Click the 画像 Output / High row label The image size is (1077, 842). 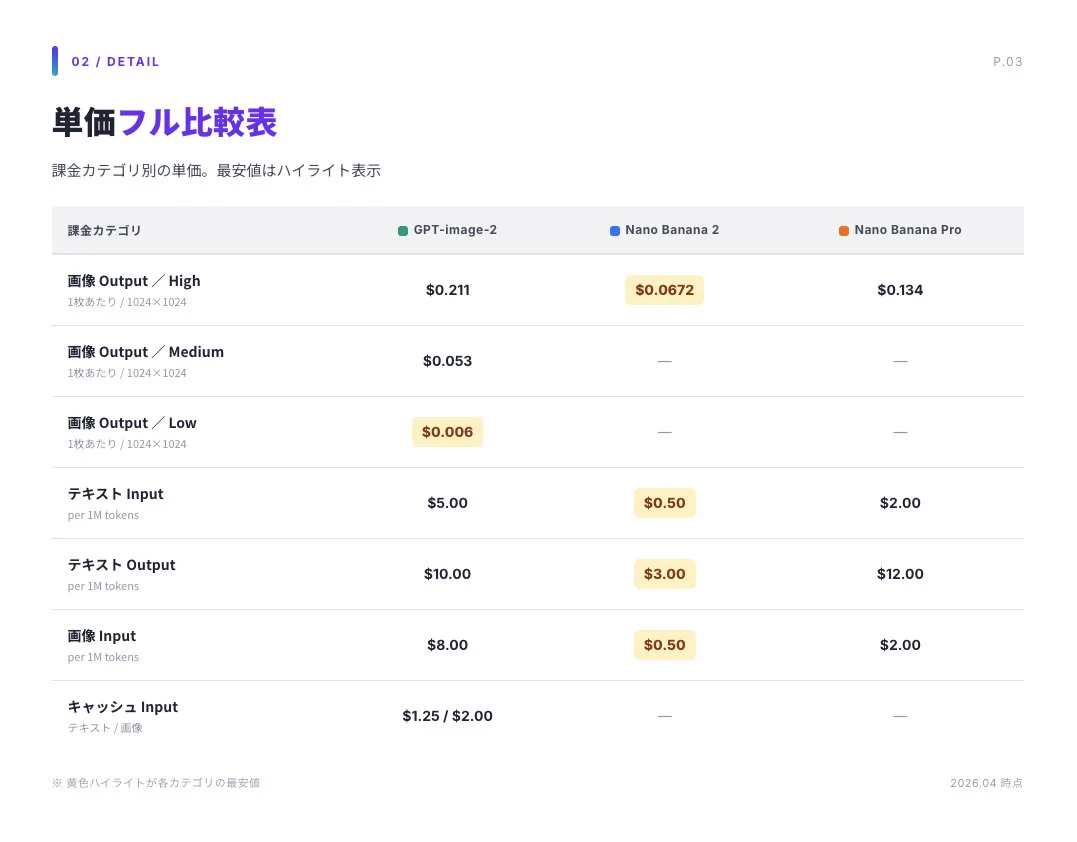click(134, 281)
